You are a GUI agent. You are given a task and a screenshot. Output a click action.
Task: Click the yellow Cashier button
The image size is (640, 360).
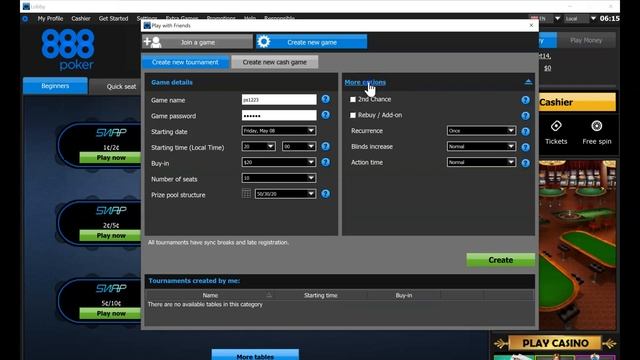[x=577, y=102]
